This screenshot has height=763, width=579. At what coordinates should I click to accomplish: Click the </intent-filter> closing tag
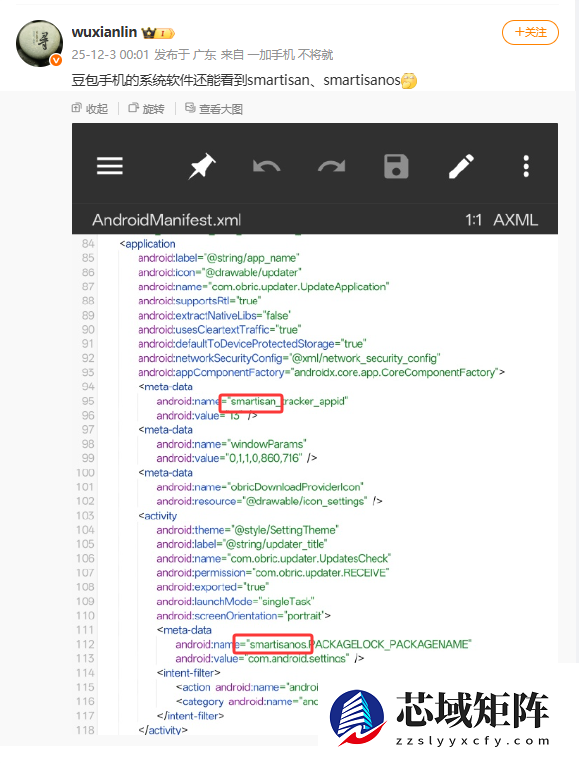(x=190, y=716)
